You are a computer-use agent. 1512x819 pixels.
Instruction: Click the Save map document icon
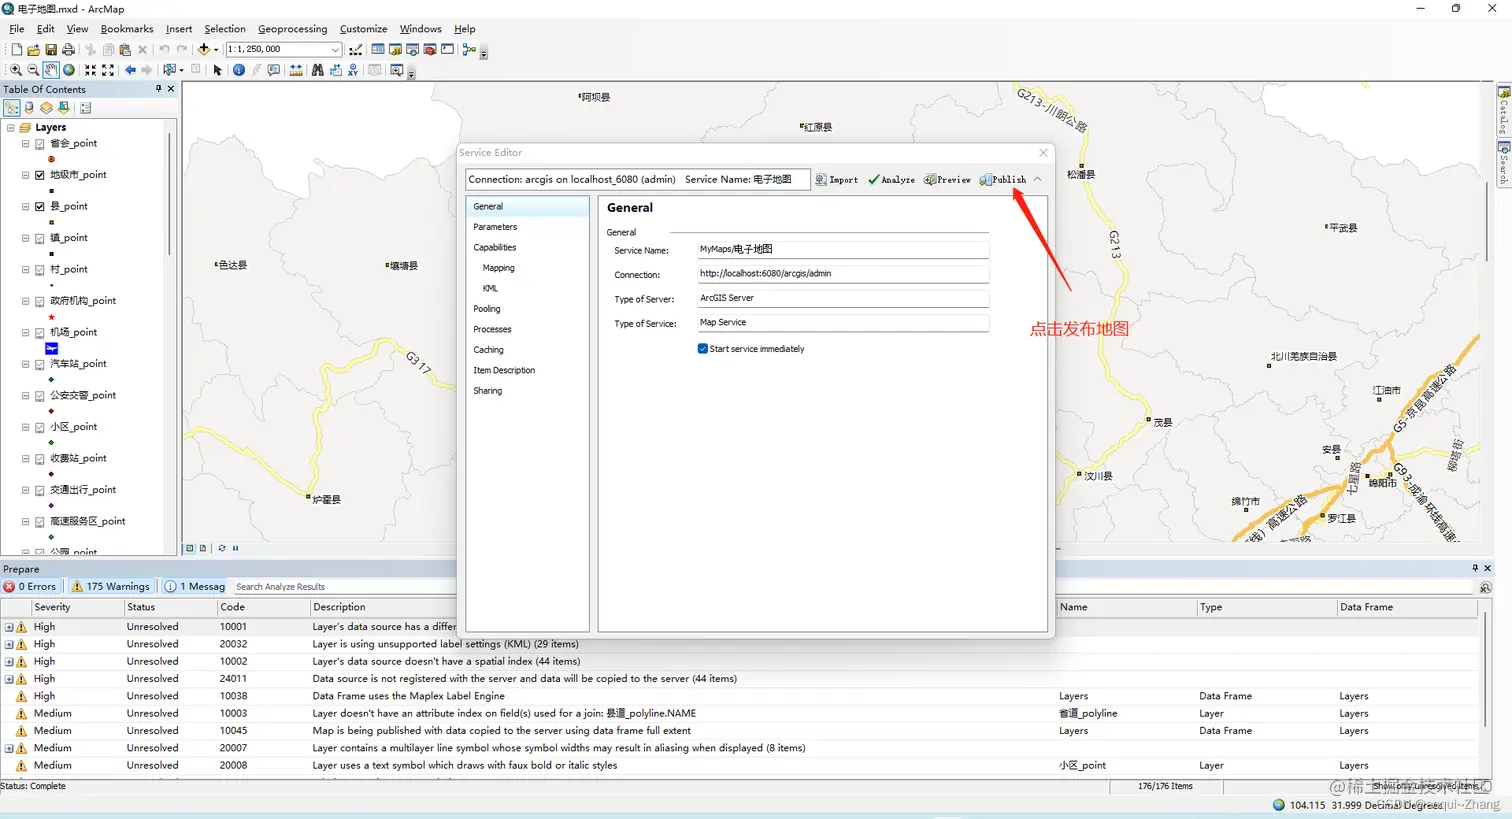point(51,49)
